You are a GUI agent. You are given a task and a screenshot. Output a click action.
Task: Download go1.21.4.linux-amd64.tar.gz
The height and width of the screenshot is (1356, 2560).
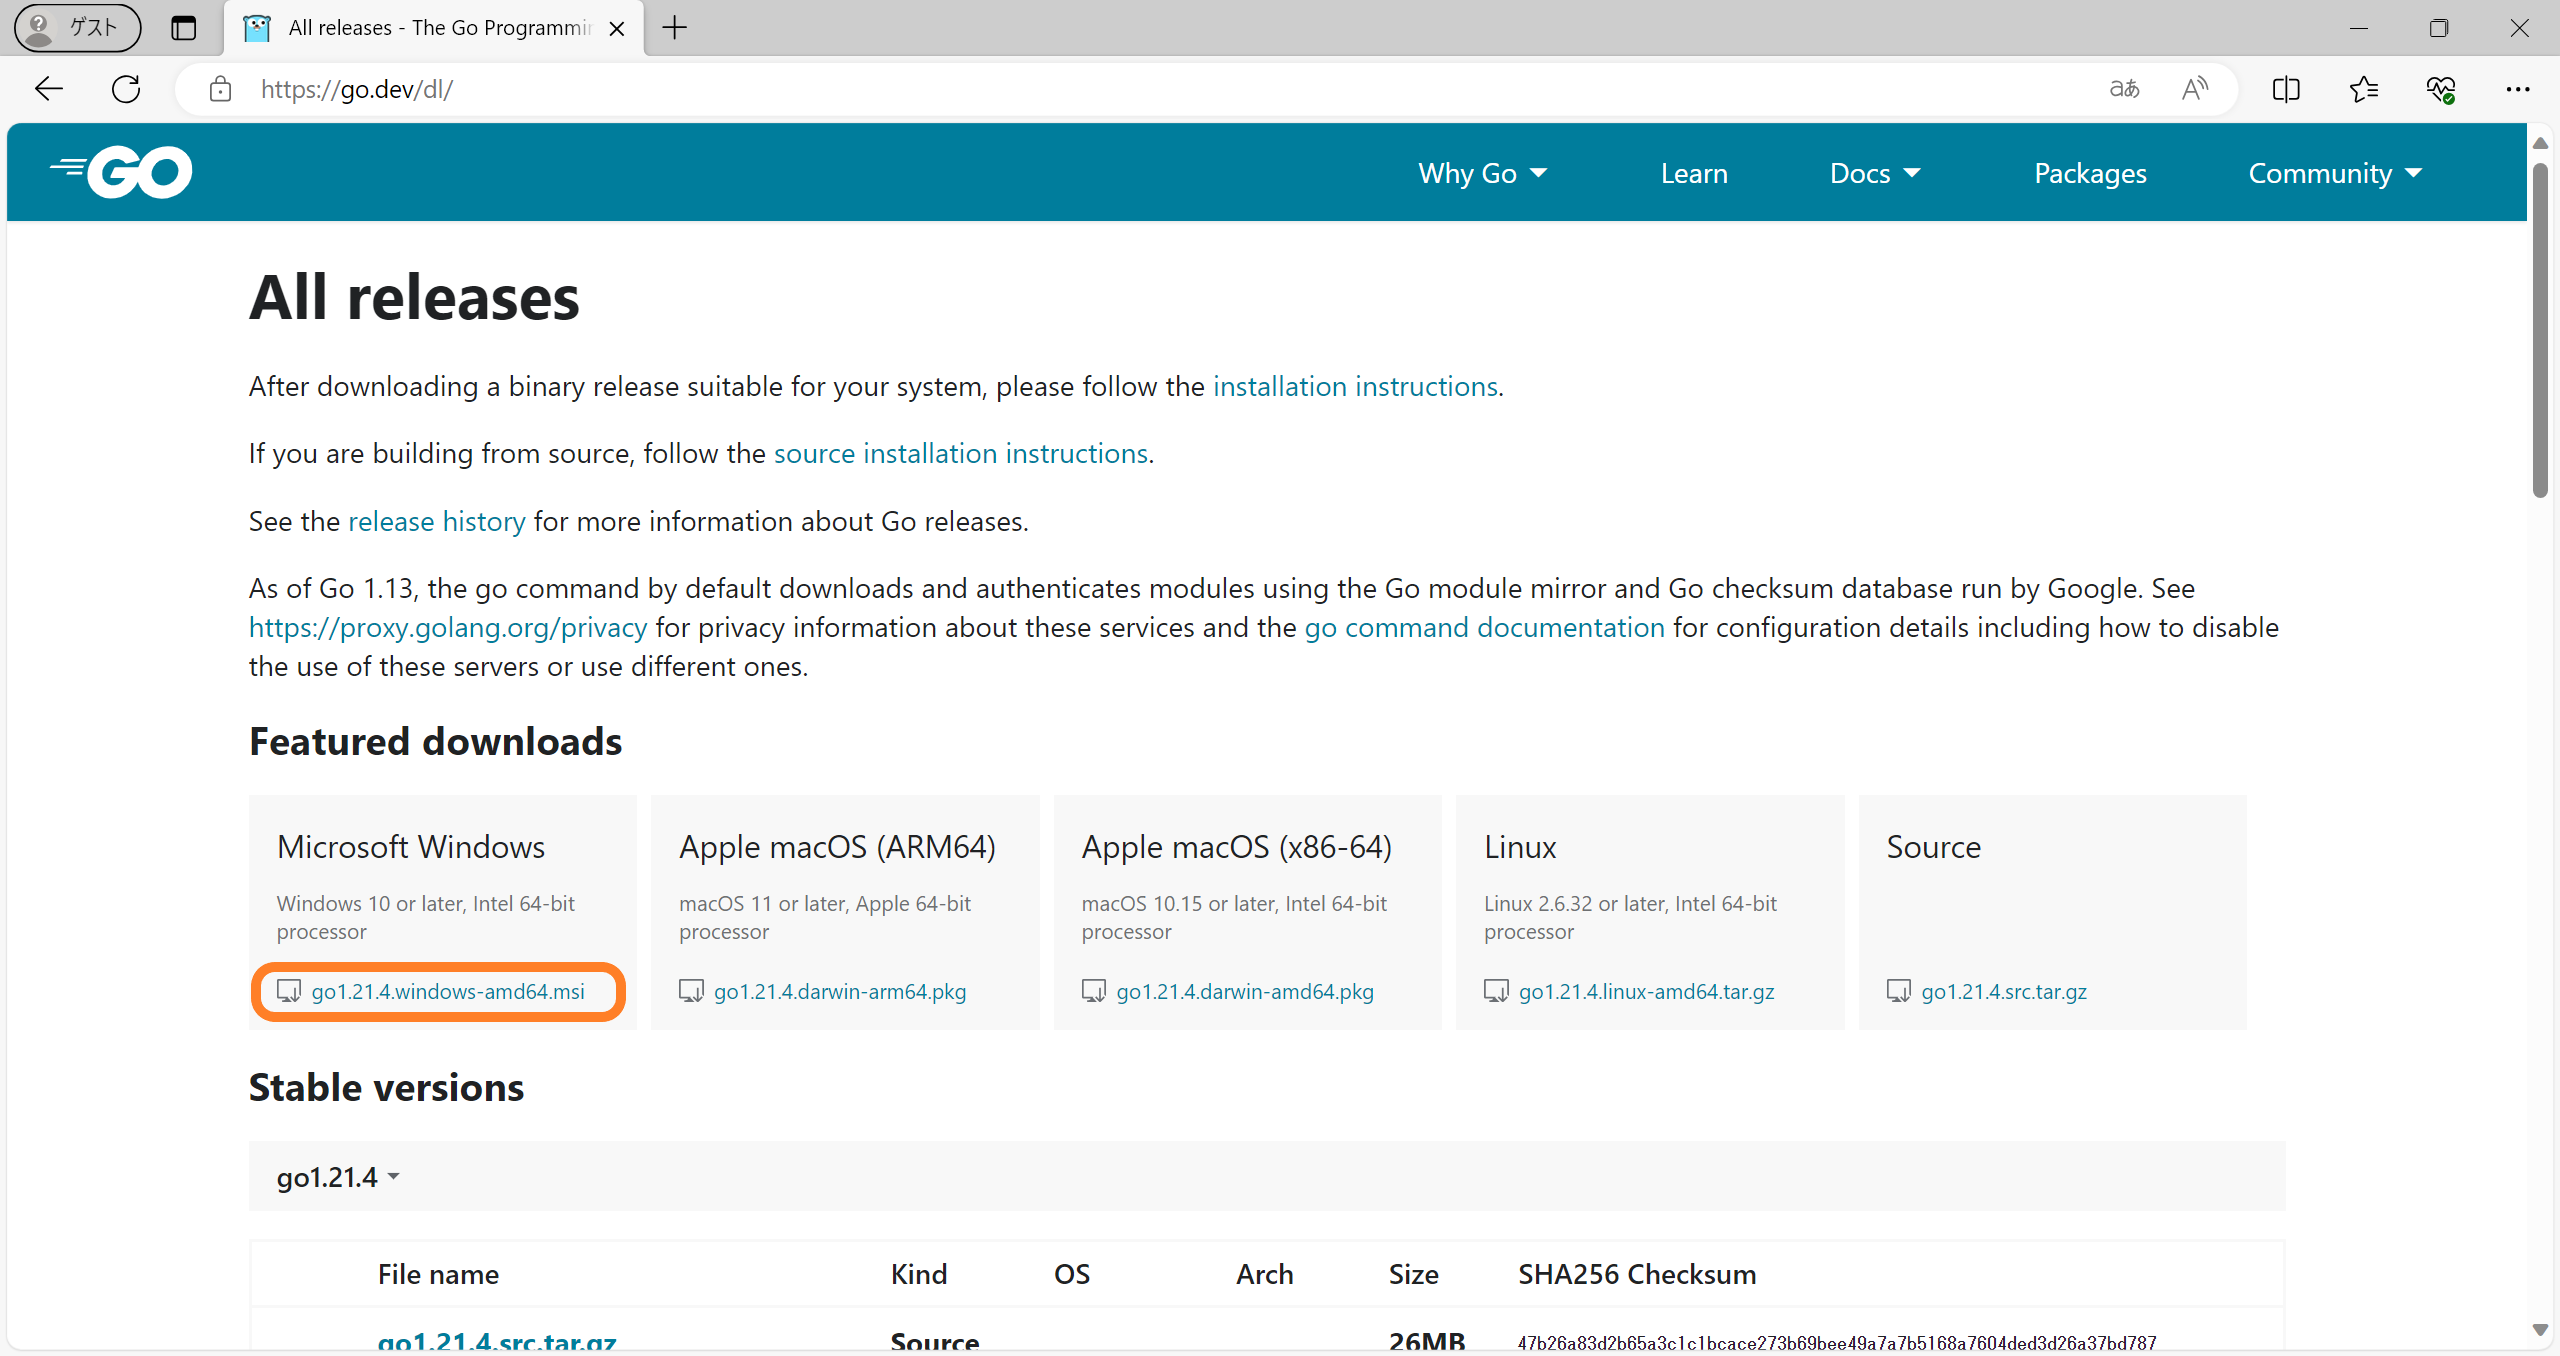1646,991
